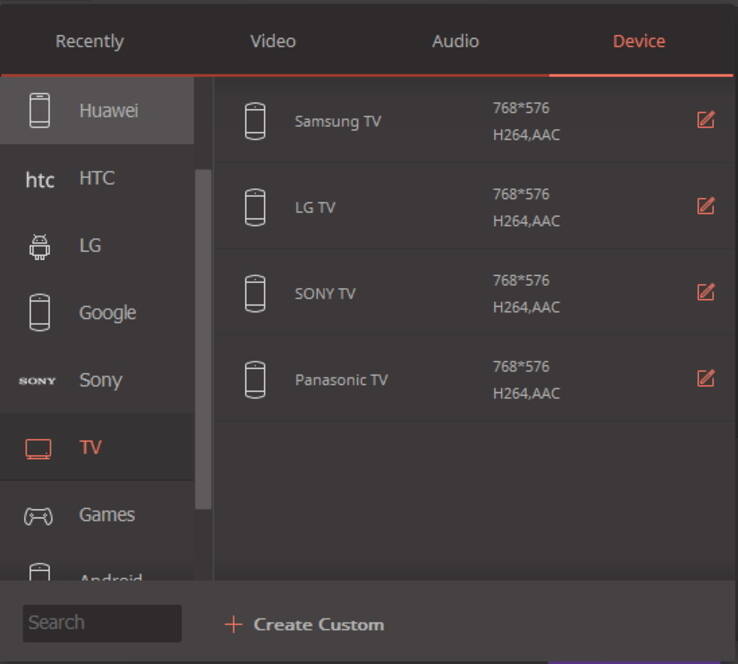The height and width of the screenshot is (664, 738).
Task: Choose the Google category label
Action: point(108,313)
